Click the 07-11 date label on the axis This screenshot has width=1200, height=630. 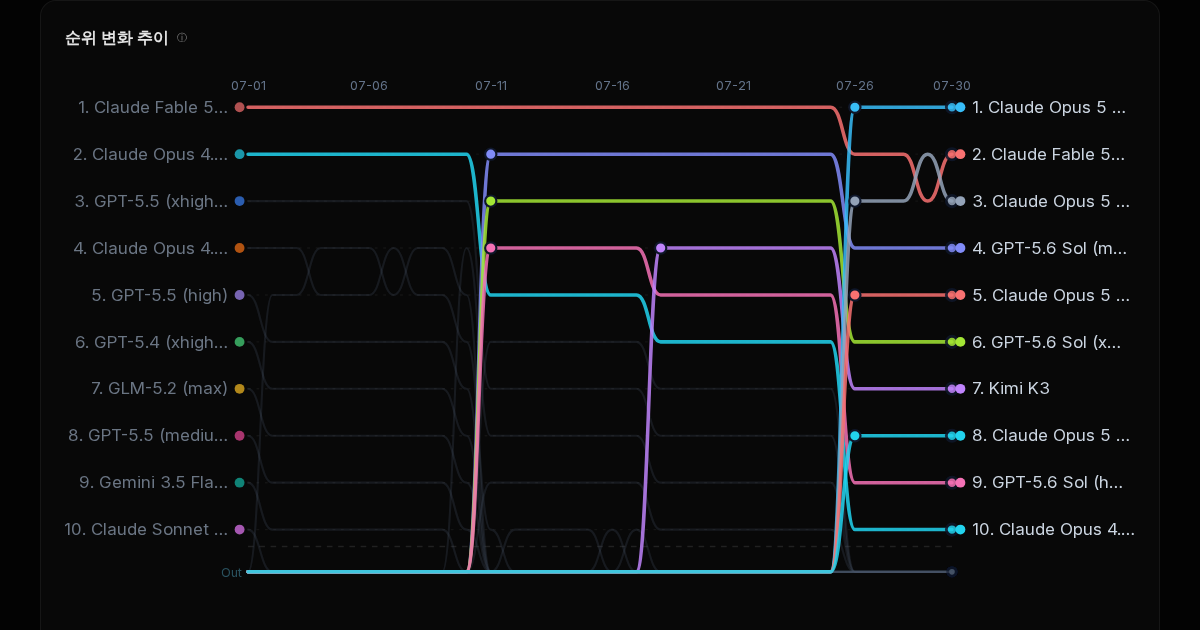[491, 86]
